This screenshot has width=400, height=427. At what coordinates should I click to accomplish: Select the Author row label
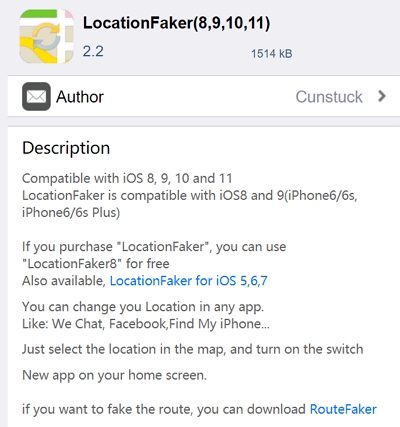click(x=80, y=97)
